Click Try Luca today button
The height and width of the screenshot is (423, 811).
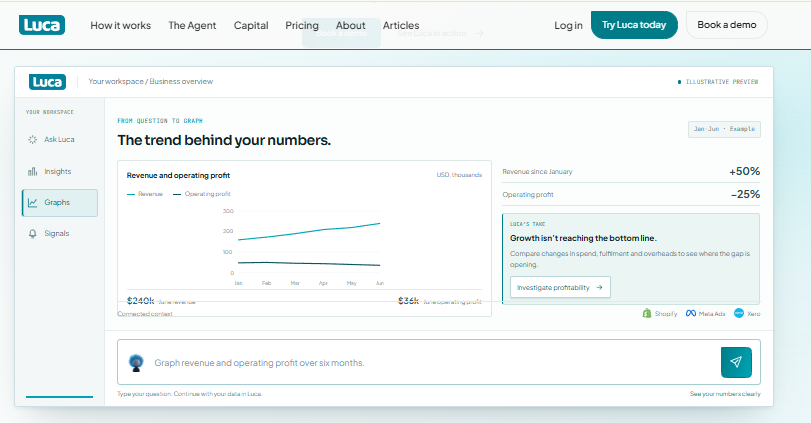pyautogui.click(x=634, y=25)
